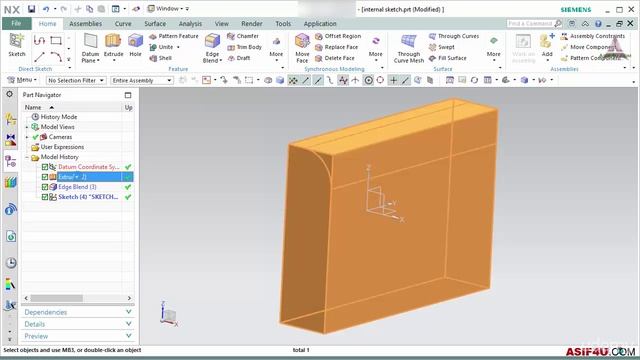Viewport: 640px width, 360px height.
Task: Toggle the Extrude feature checkbox
Action: click(x=45, y=177)
